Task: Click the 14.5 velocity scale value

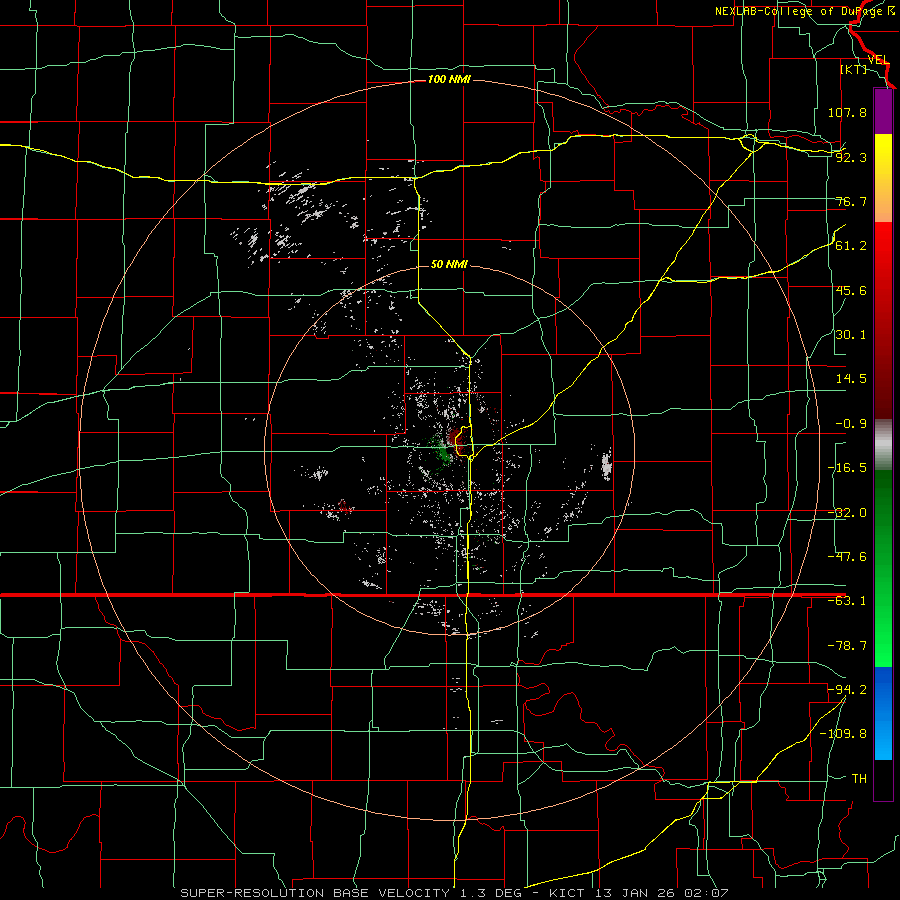Action: 851,379
